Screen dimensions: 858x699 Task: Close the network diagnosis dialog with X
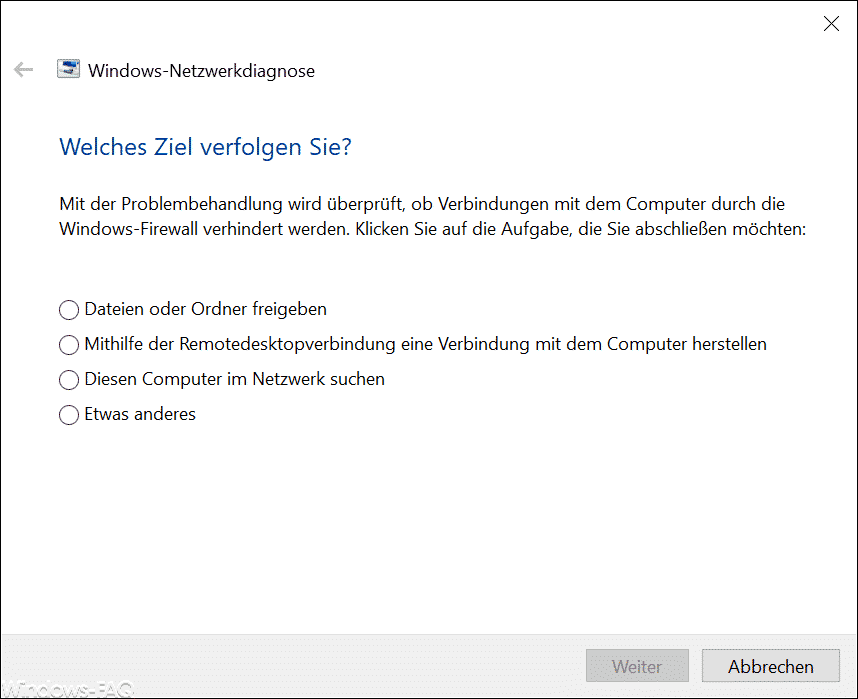(x=831, y=24)
